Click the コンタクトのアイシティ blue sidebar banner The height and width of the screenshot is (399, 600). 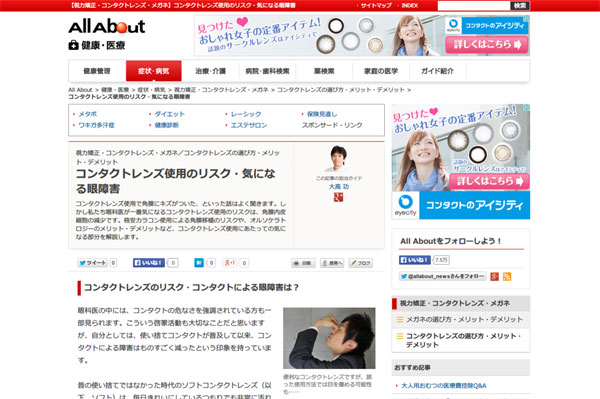pos(474,205)
